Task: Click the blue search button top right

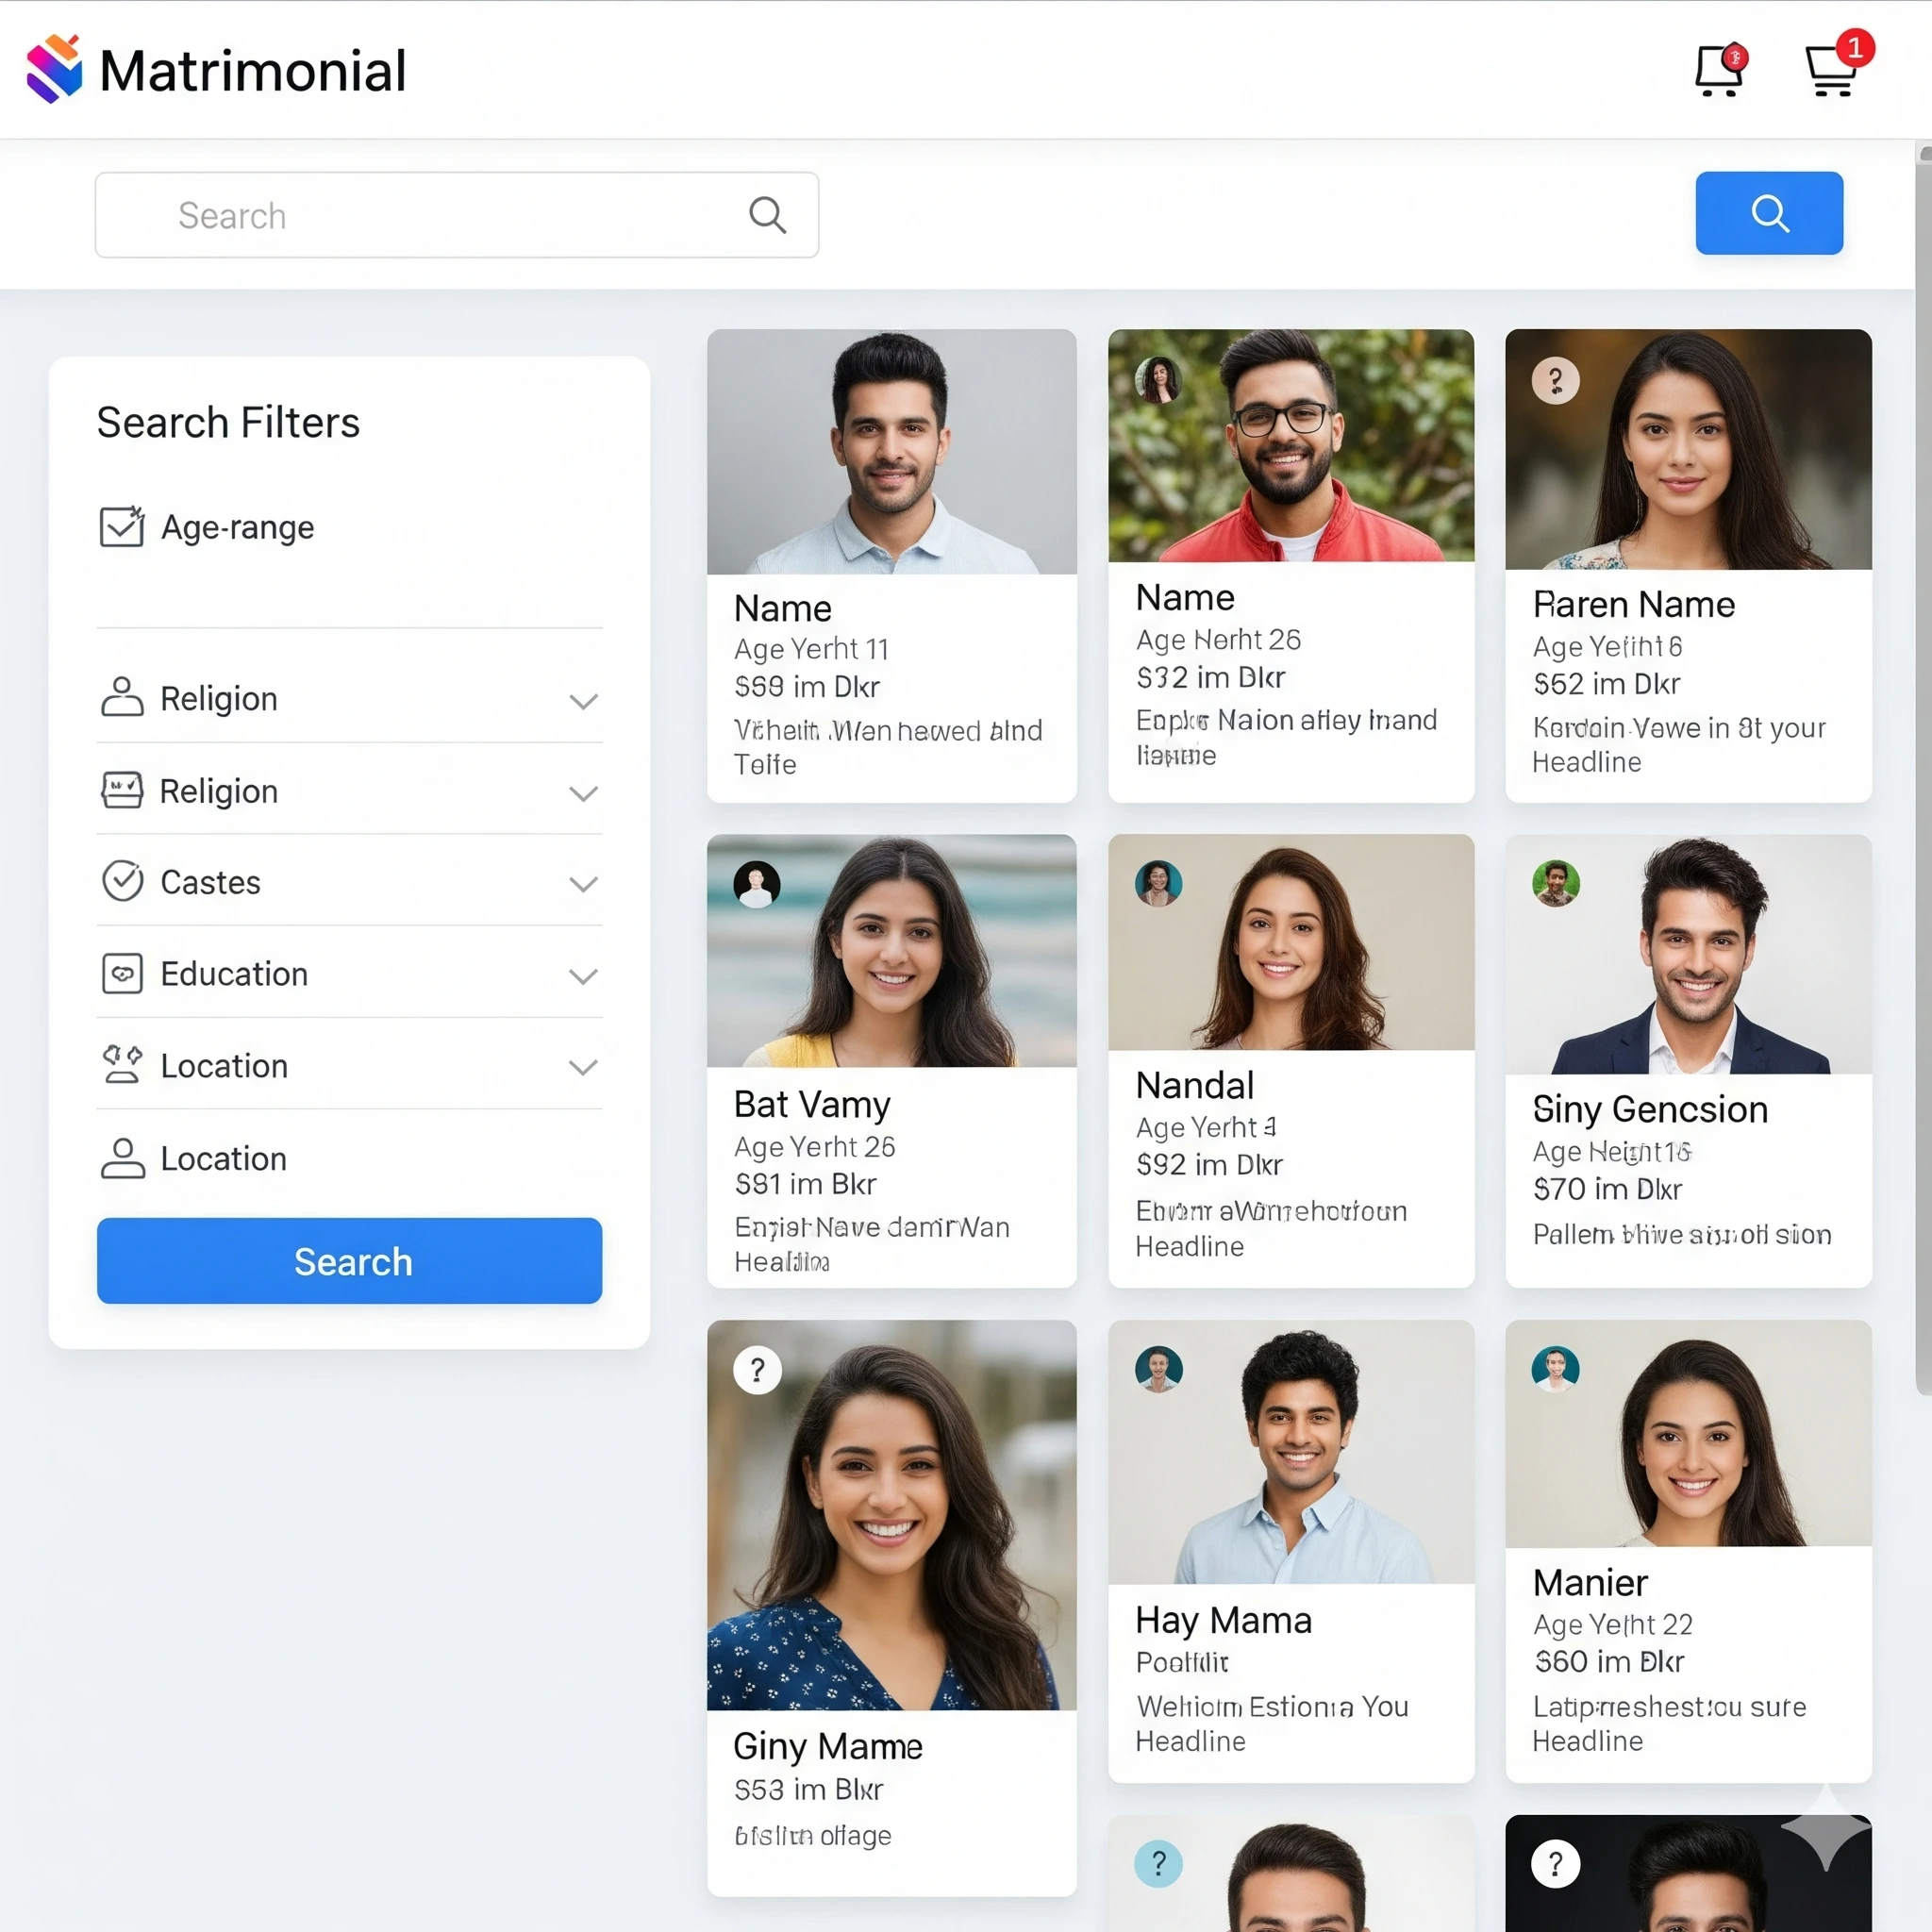Action: coord(1768,213)
